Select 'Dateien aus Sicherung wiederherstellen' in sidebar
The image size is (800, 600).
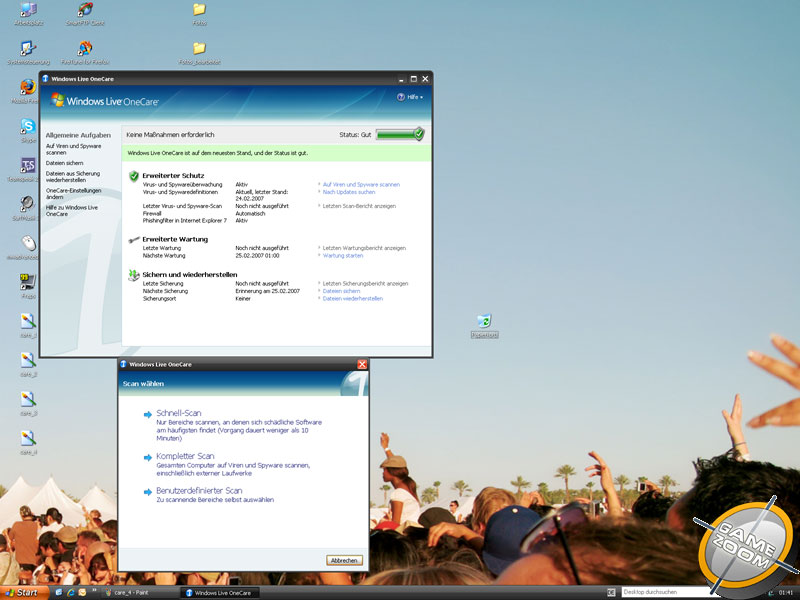coord(73,177)
